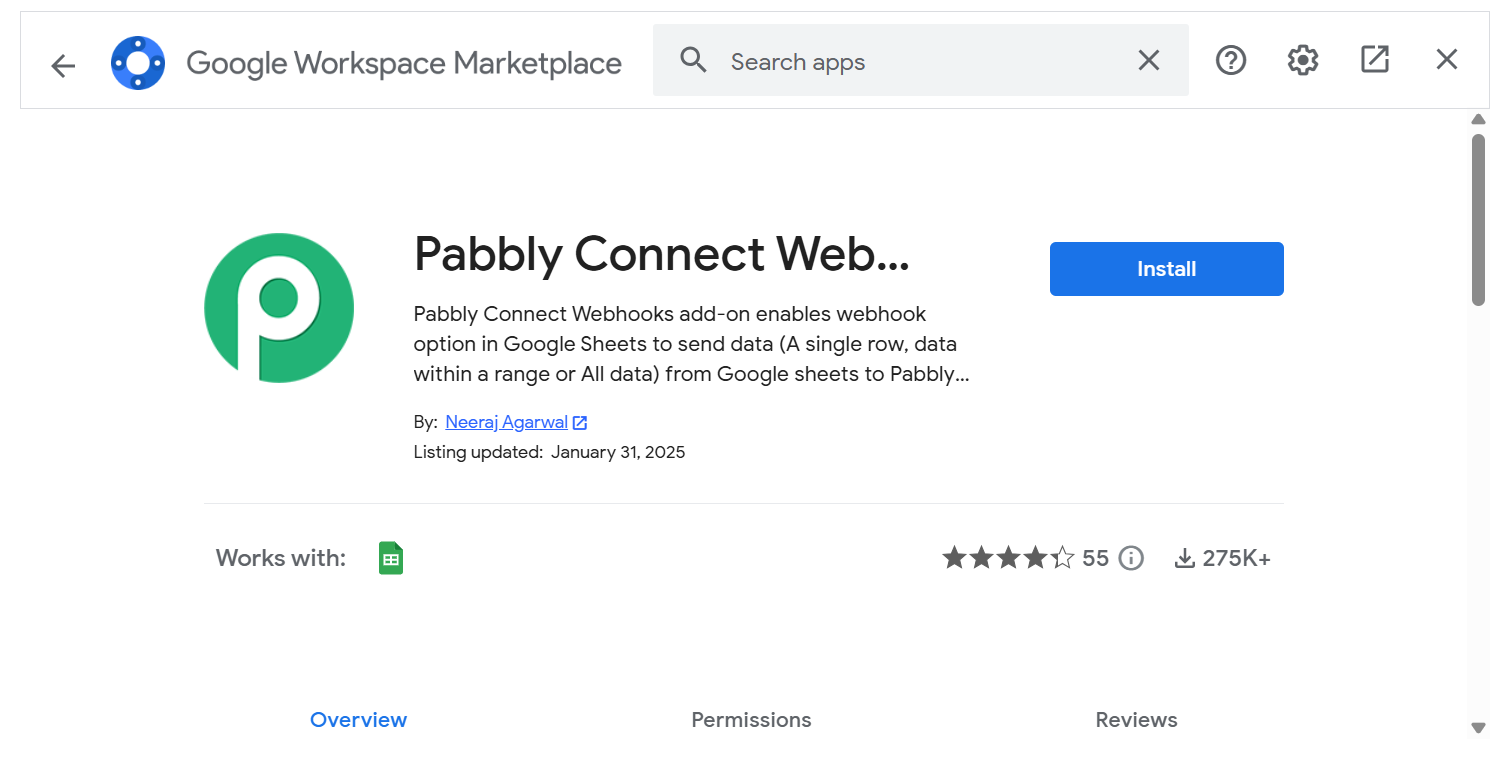The image size is (1508, 763).
Task: Click the search magnifier icon
Action: point(693,60)
